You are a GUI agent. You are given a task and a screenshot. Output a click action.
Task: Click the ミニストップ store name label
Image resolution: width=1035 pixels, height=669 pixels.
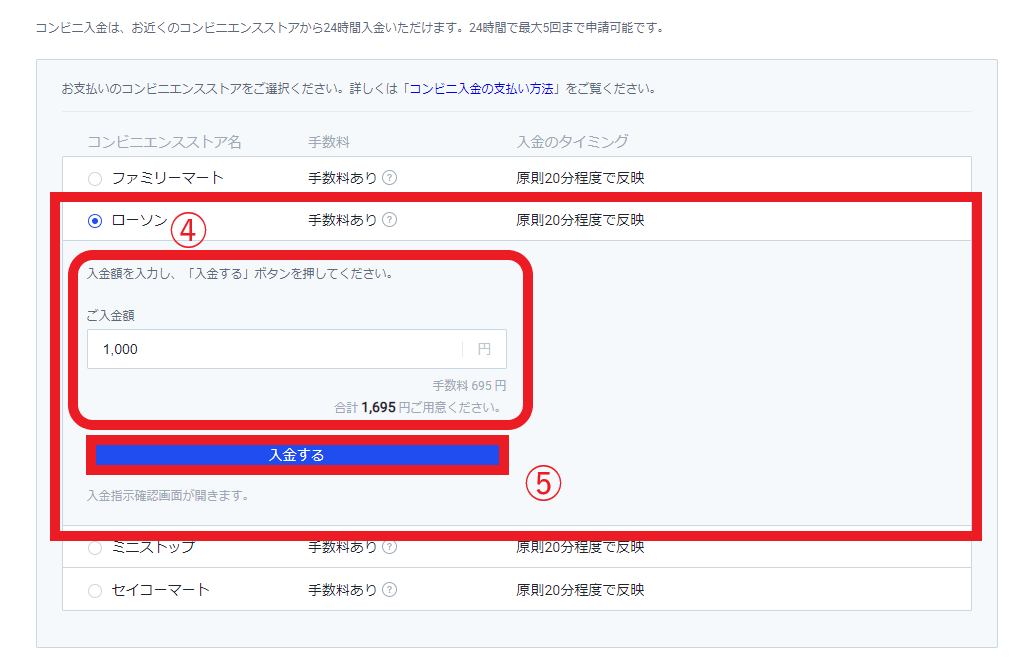tap(153, 548)
